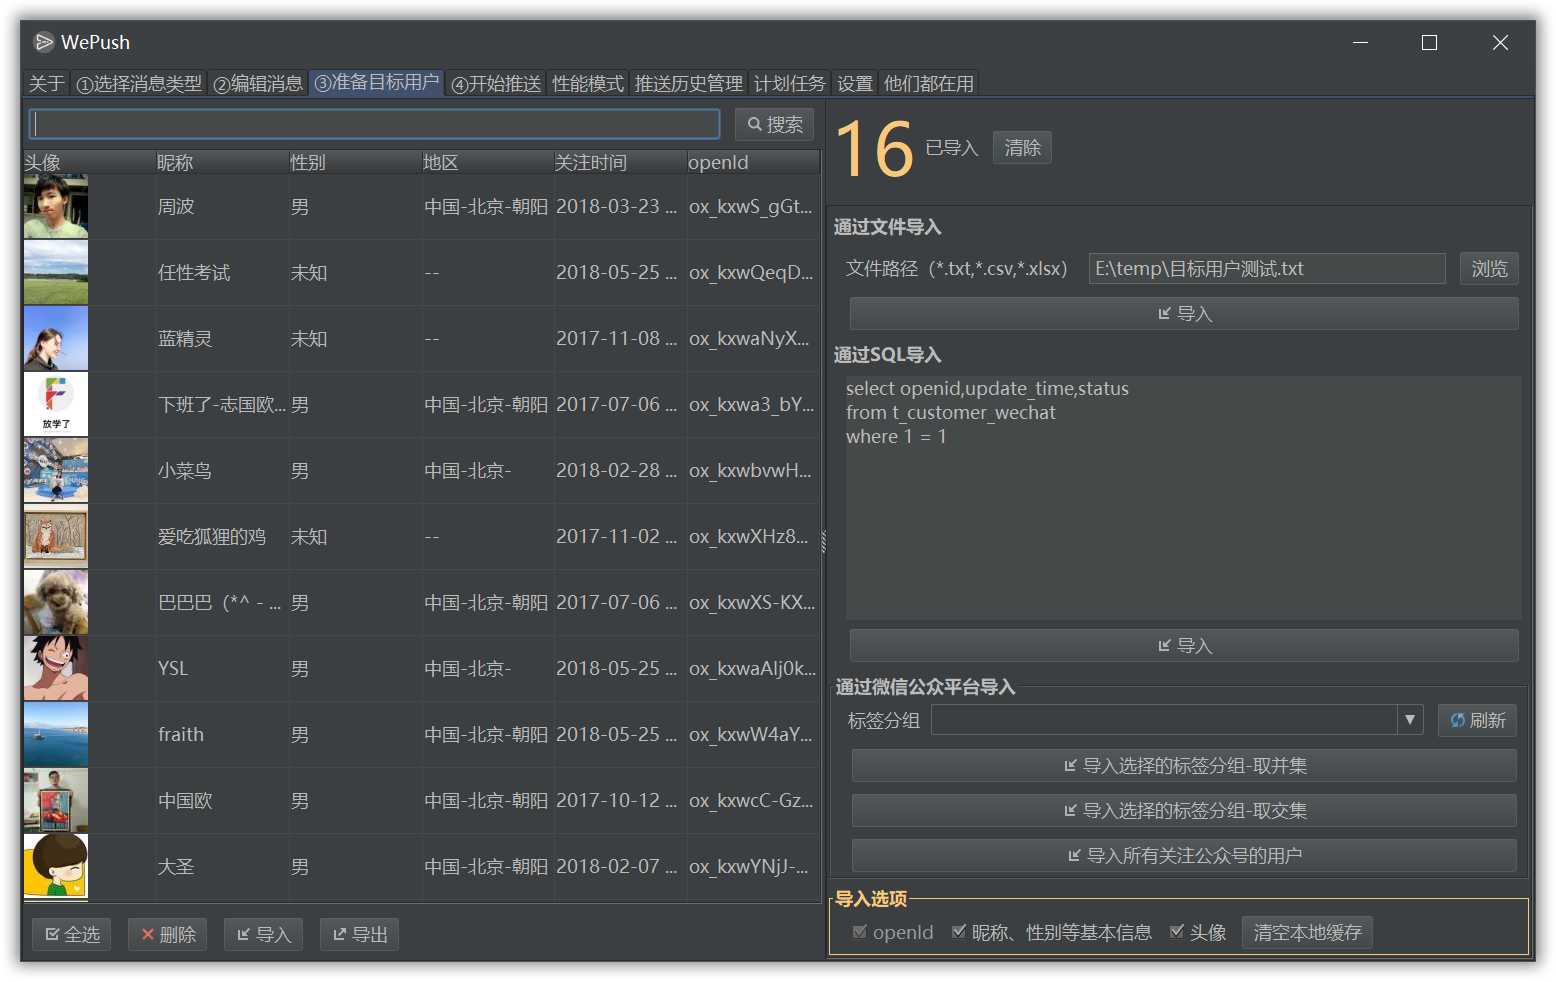The height and width of the screenshot is (982, 1556).
Task: Clear imported users with 清除 button
Action: click(1022, 148)
